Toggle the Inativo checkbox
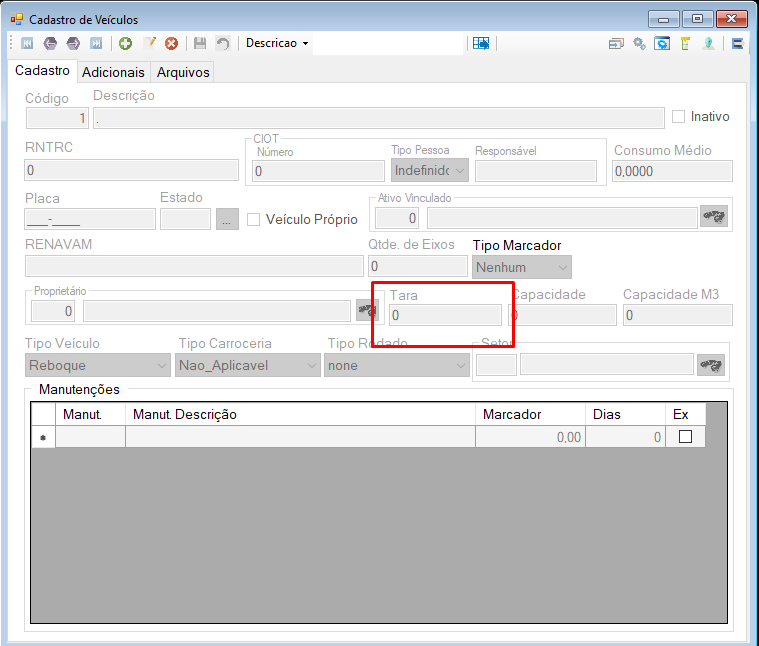Screen dimensions: 759x646 click(x=679, y=117)
